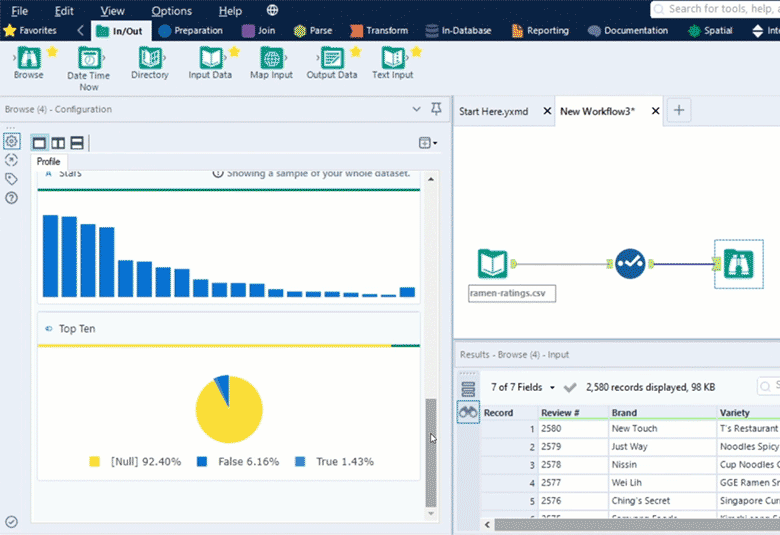The image size is (780, 535).
Task: Switch to the split horizontal layout view
Action: click(76, 143)
